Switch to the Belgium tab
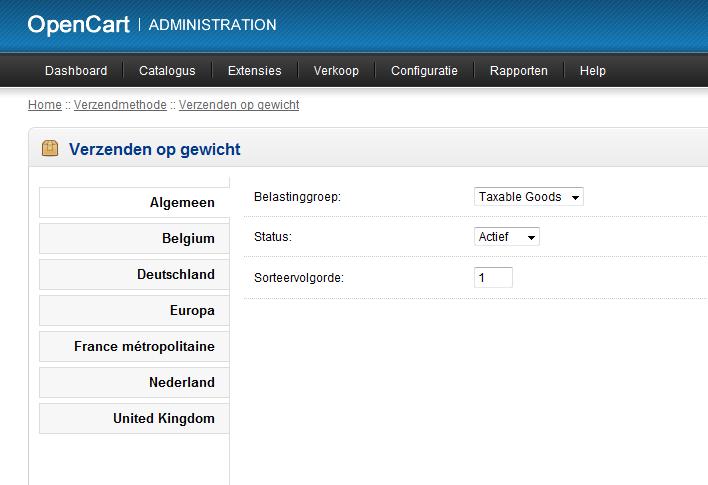 tap(135, 238)
